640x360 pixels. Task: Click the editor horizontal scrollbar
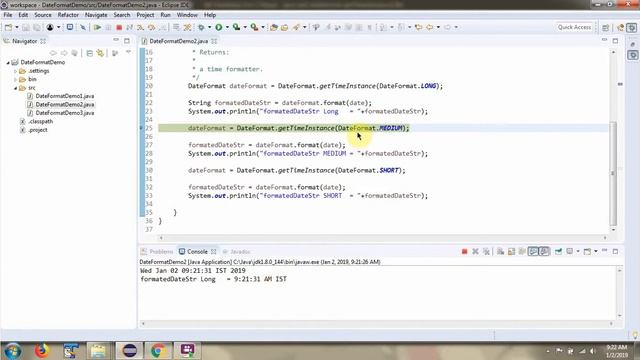point(383,238)
